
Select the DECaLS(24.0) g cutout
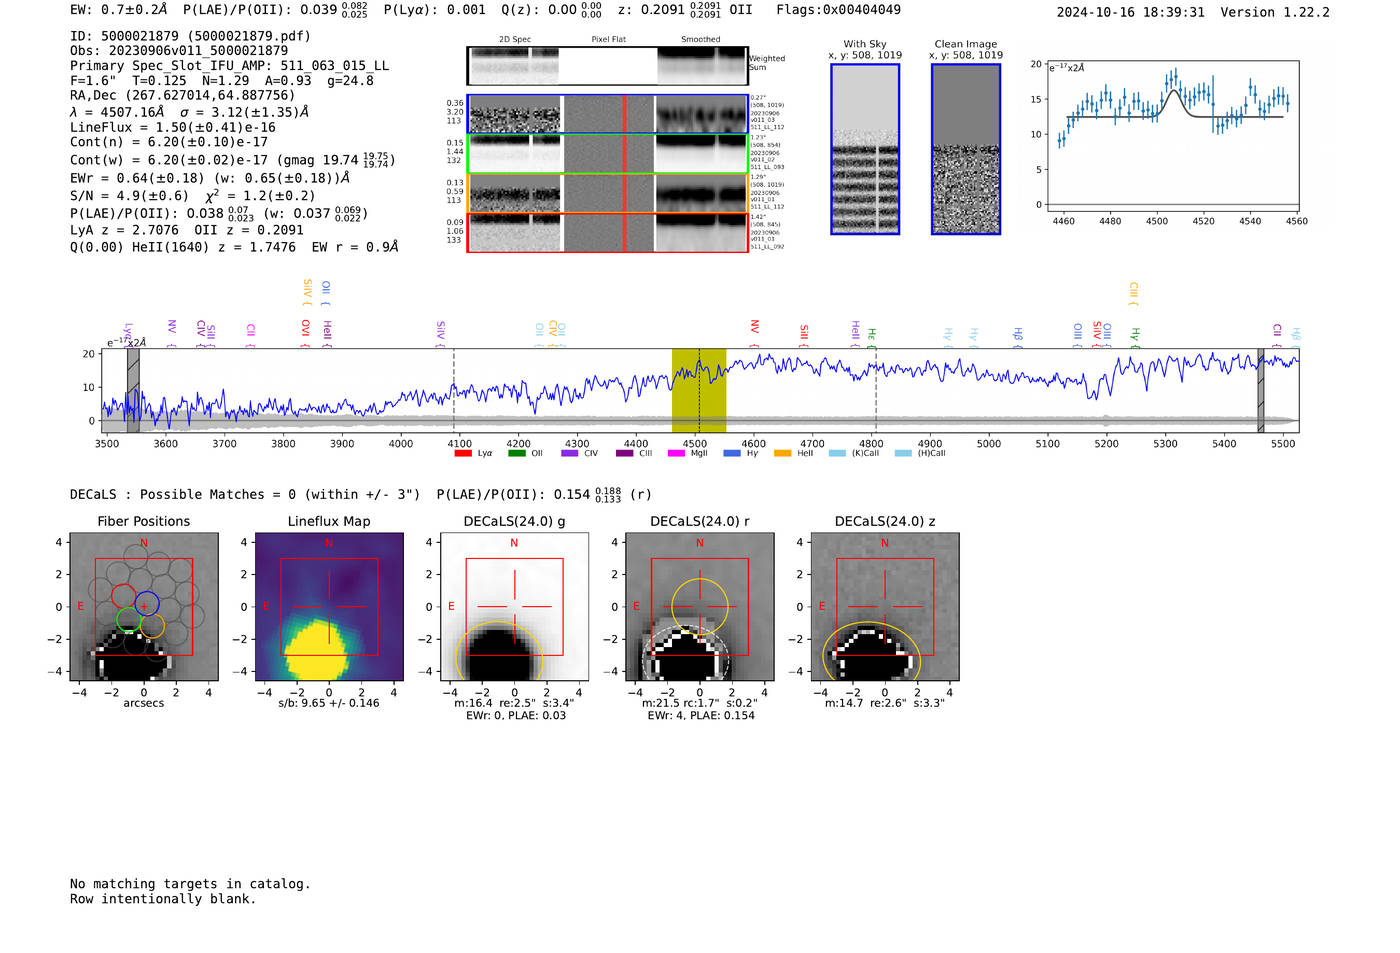[x=514, y=607]
